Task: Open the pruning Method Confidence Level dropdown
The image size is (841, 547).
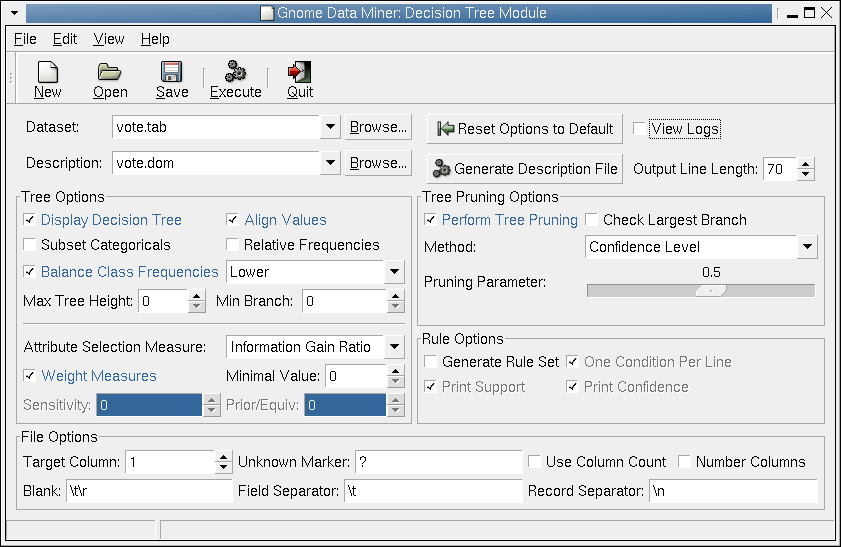Action: coord(807,247)
